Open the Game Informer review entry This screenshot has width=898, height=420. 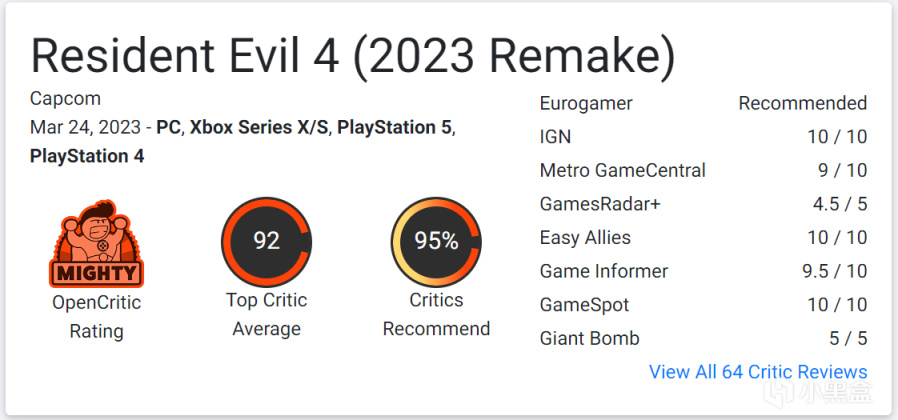pyautogui.click(x=703, y=271)
